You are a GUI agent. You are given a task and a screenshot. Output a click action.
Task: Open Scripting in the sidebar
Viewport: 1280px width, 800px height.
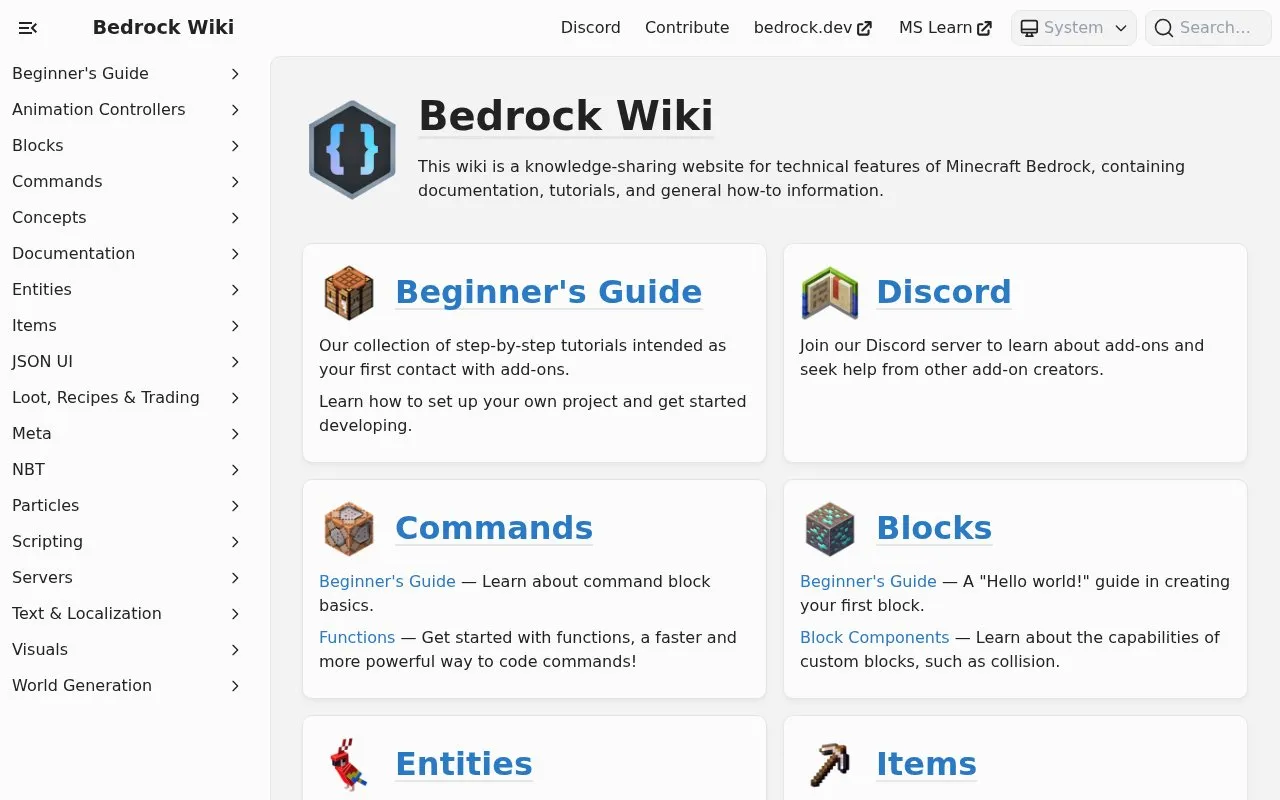click(x=48, y=542)
